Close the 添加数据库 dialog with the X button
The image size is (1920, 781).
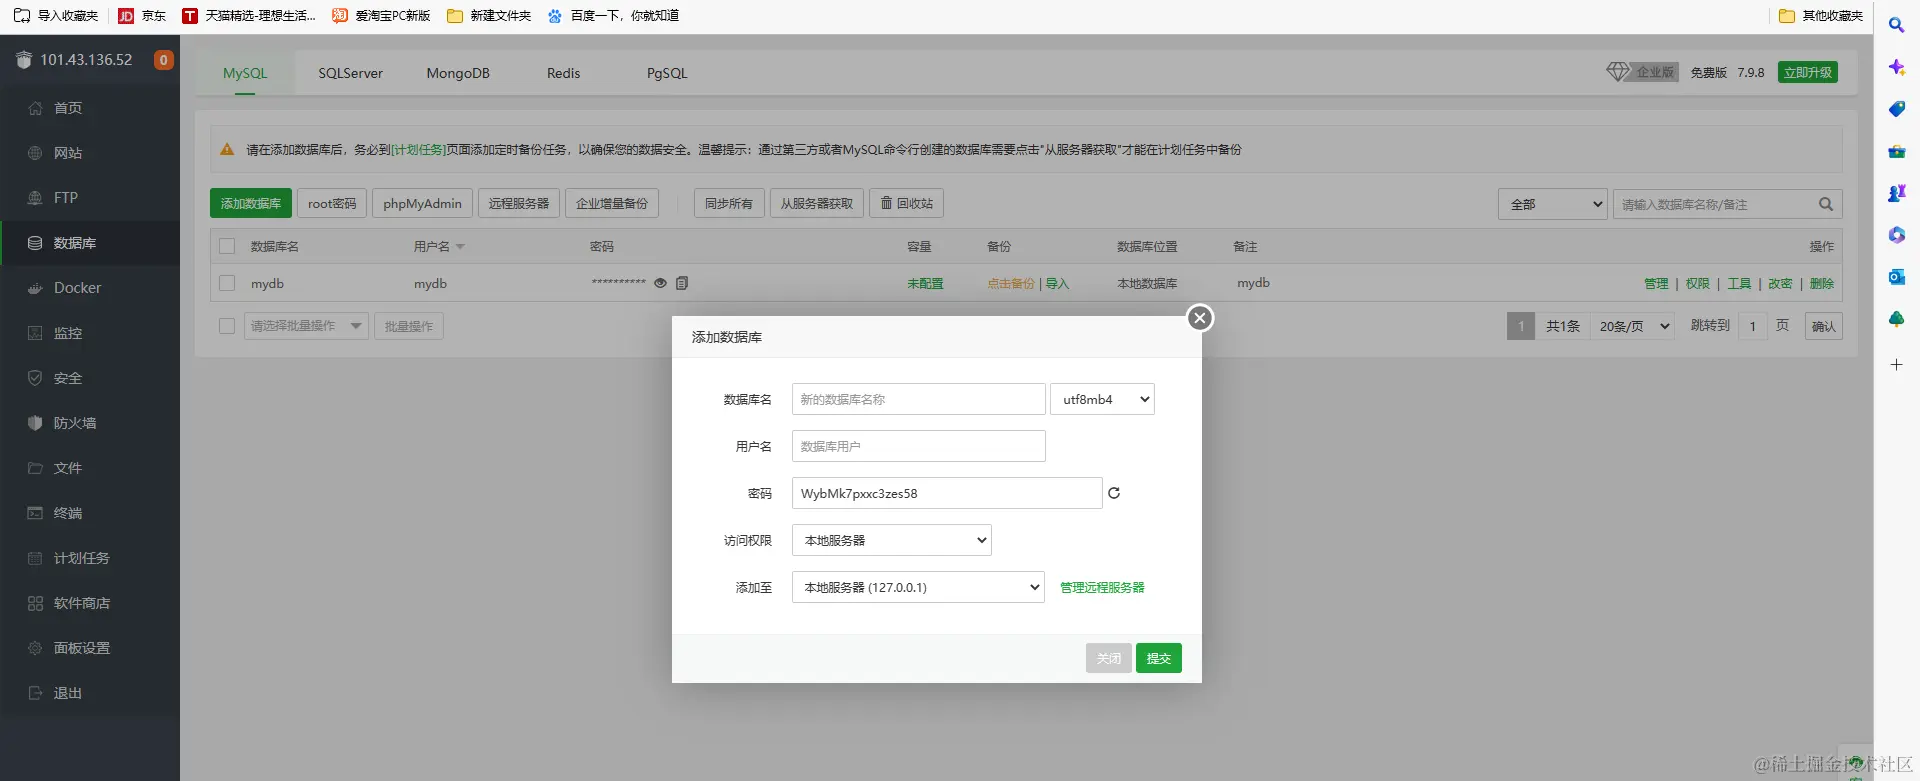tap(1200, 318)
